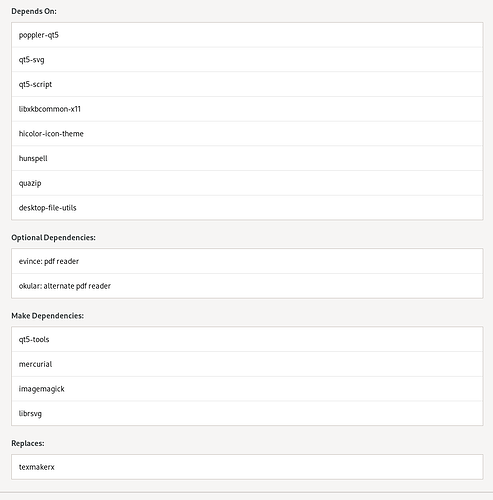
Task: Click the qt5-script list item
Action: click(x=247, y=84)
